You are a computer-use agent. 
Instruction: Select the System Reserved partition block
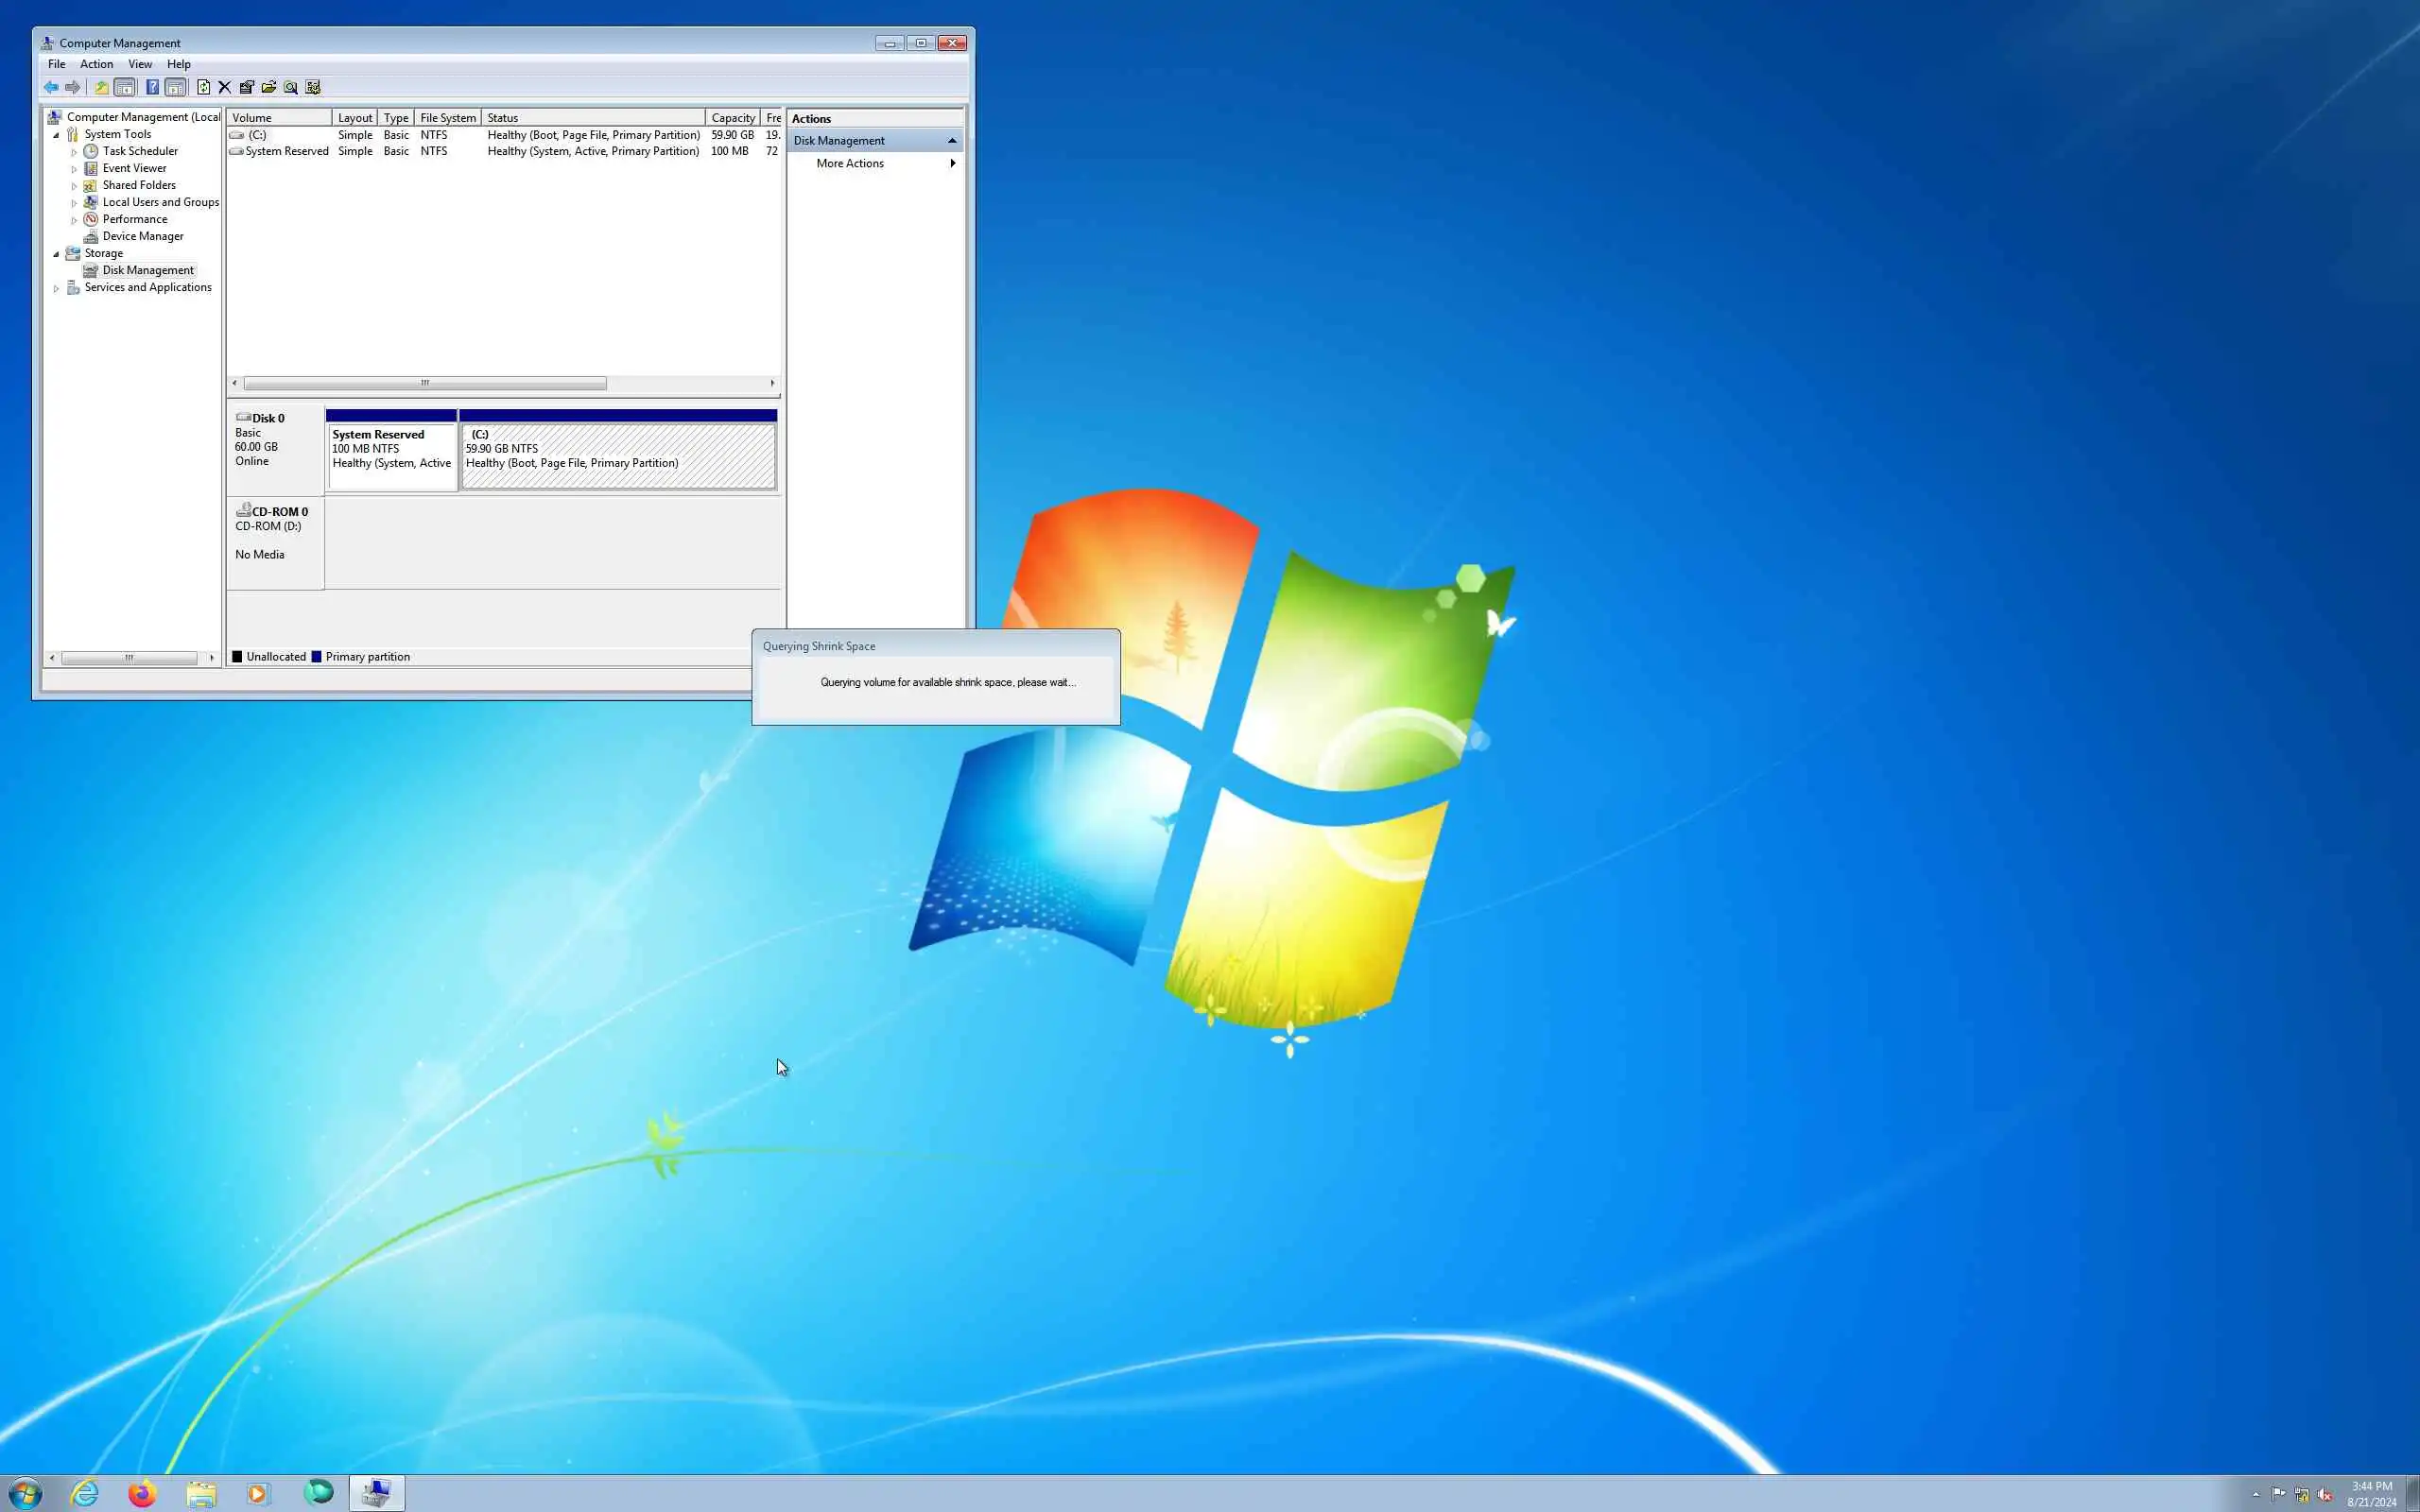pyautogui.click(x=391, y=456)
